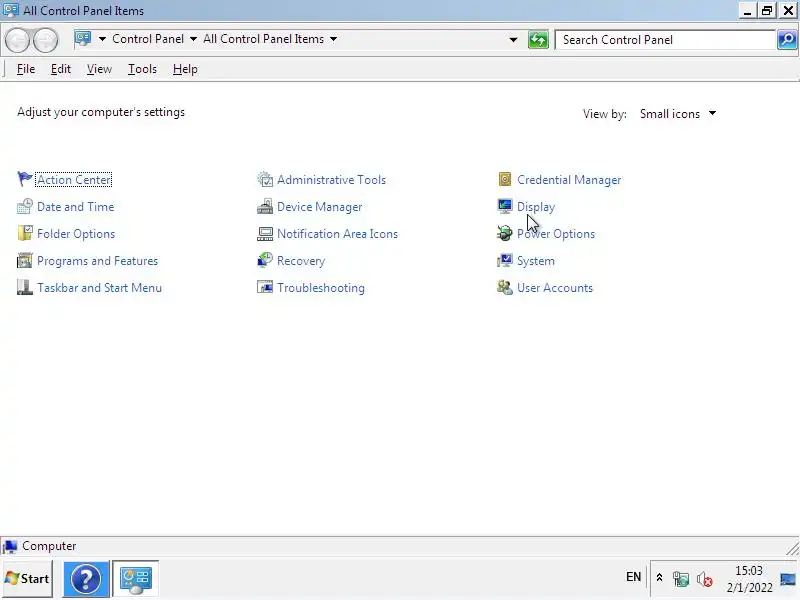Click the Folder Options icon
The width and height of the screenshot is (800, 600).
(24, 233)
